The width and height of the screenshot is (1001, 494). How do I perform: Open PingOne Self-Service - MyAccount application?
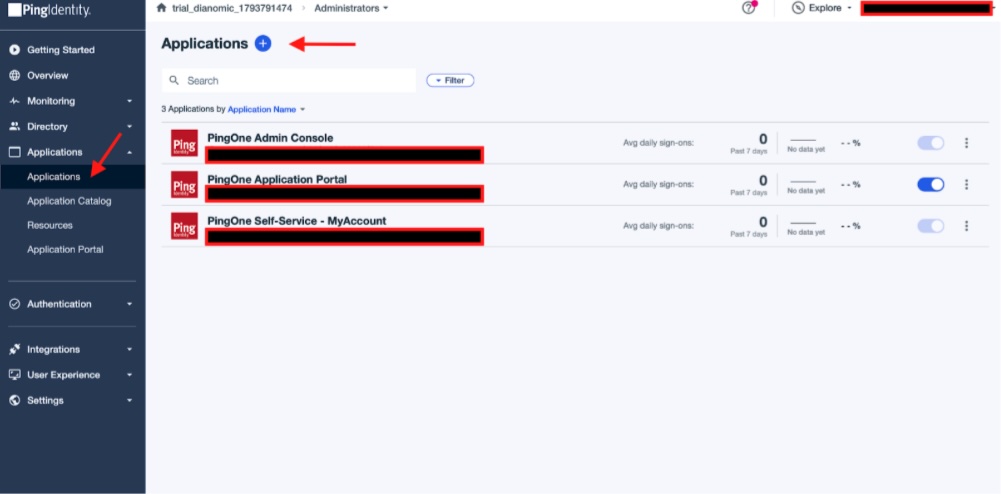pyautogui.click(x=297, y=221)
